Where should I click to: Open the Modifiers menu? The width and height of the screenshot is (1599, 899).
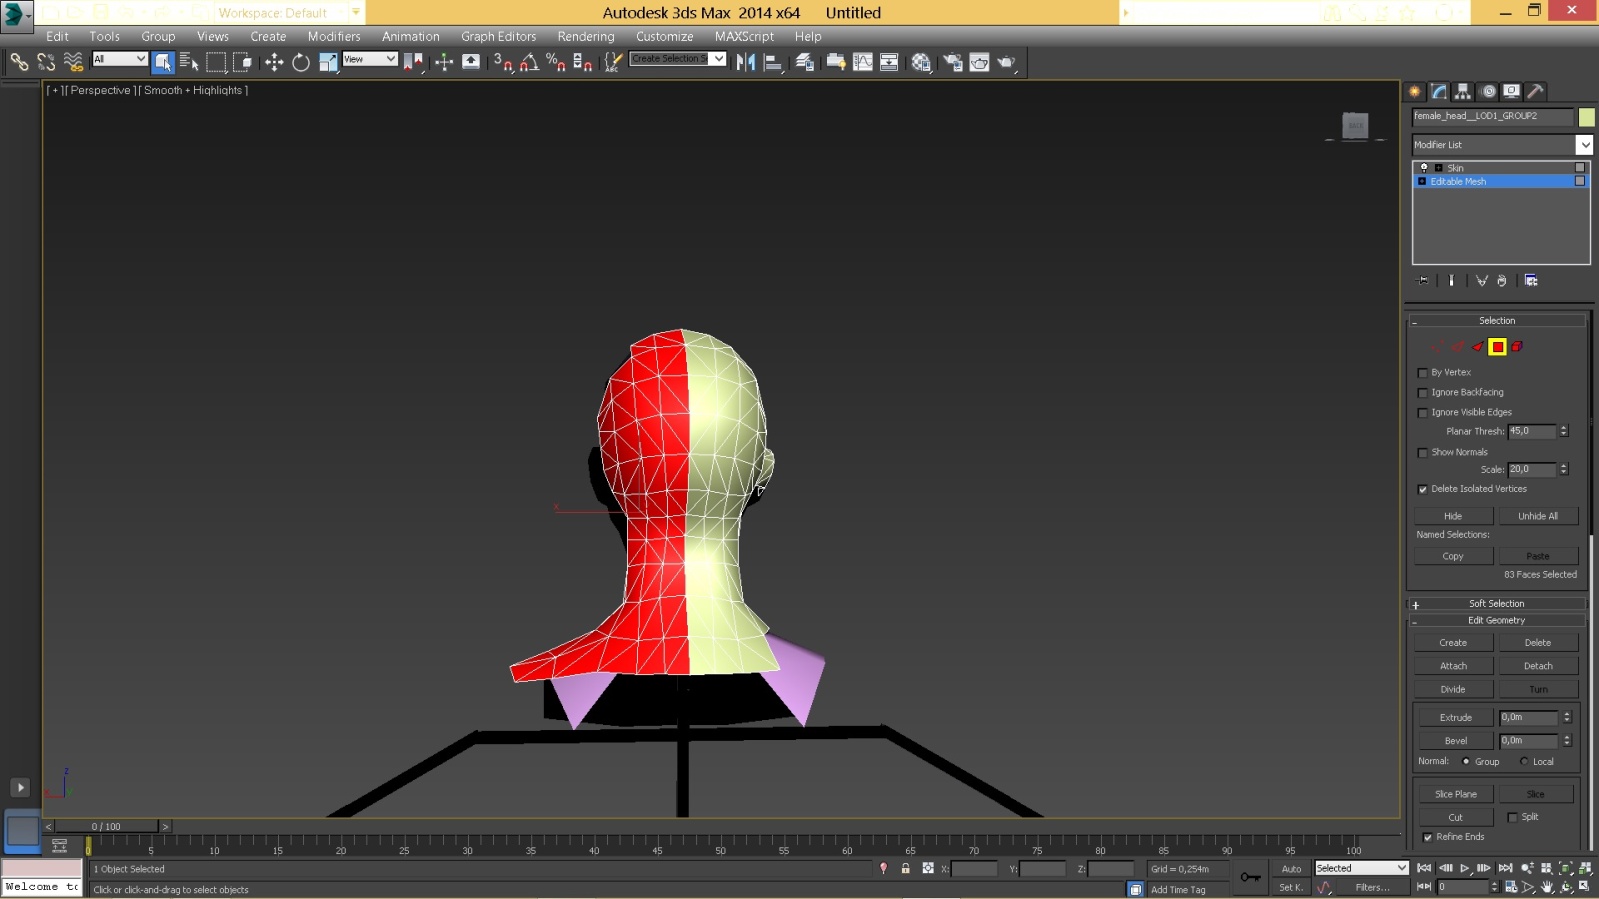click(334, 36)
